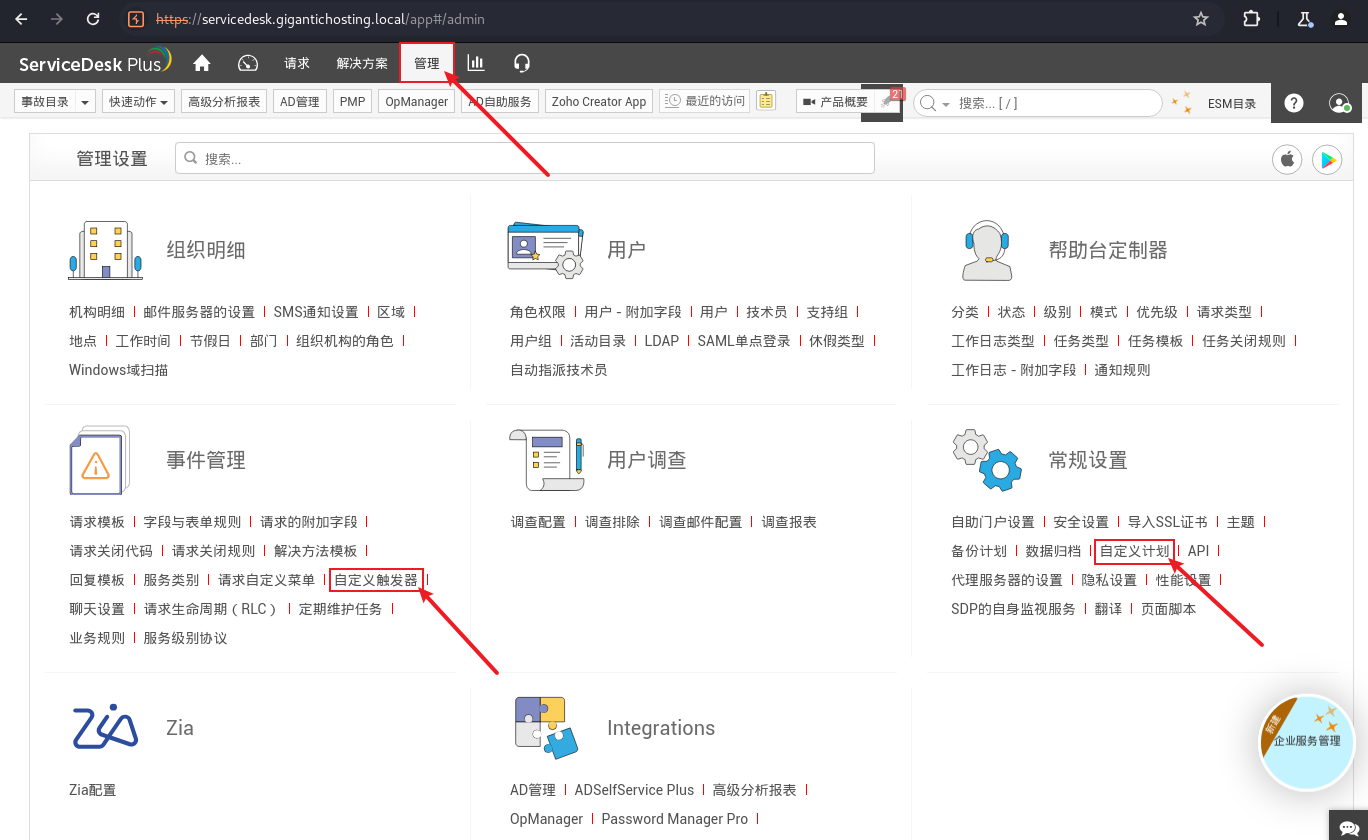Image resolution: width=1368 pixels, height=840 pixels.
Task: Open the chat bubble icon at bottom right
Action: tap(1348, 826)
